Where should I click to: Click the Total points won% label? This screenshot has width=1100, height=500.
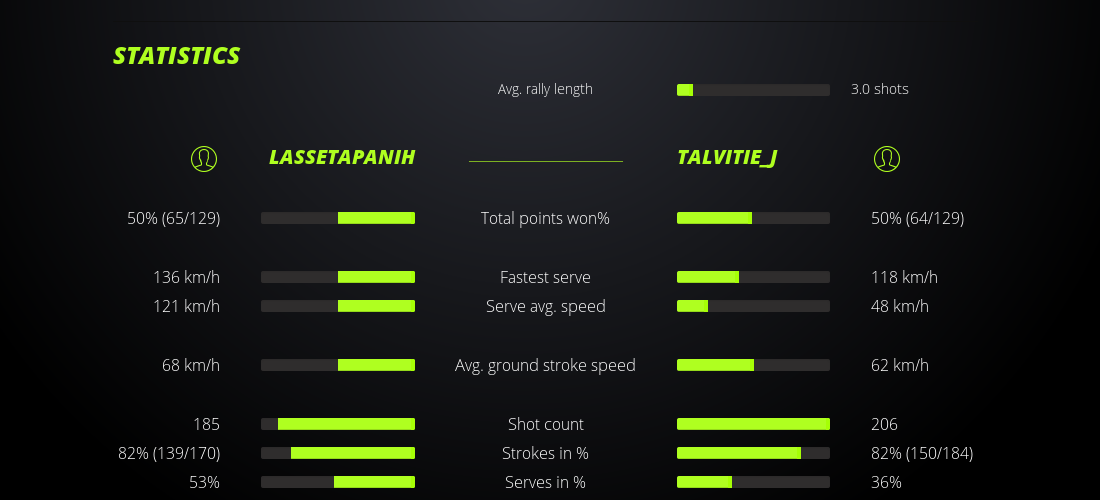coord(545,218)
